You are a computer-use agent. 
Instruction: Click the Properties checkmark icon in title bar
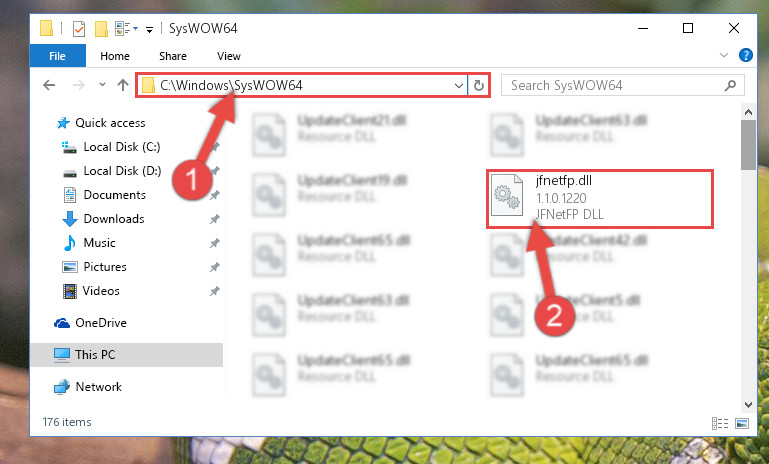click(x=78, y=29)
